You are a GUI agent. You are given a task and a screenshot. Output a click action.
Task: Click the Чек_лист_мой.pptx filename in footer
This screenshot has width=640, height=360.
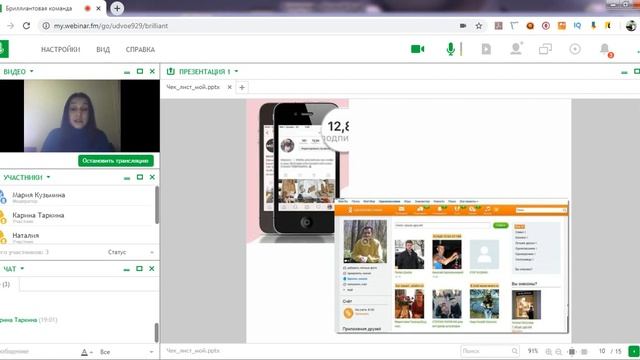193,351
